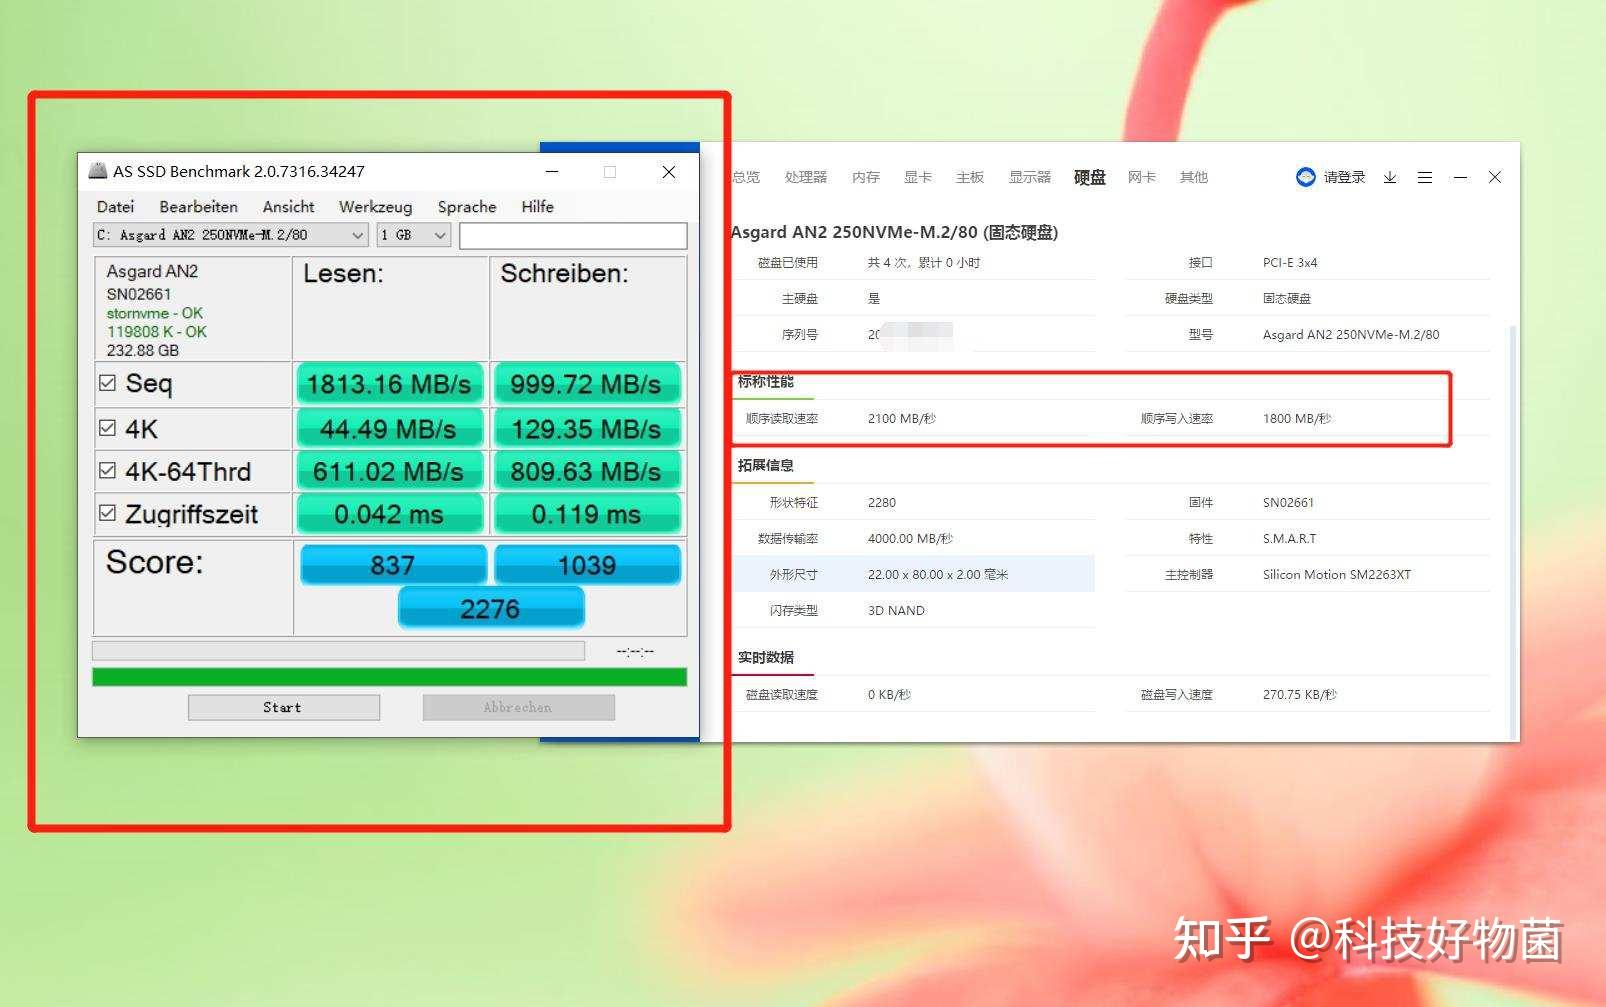Click the 232.88 GB capacity text
Image resolution: width=1606 pixels, height=1007 pixels.
(143, 350)
